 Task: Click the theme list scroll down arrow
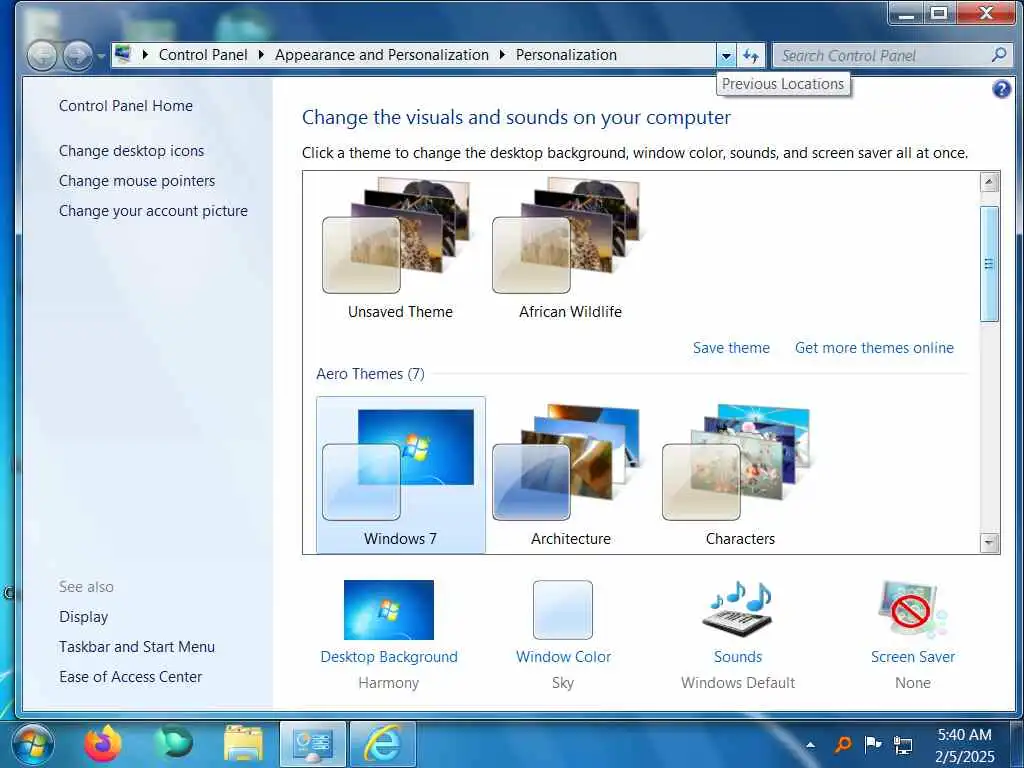coord(989,542)
